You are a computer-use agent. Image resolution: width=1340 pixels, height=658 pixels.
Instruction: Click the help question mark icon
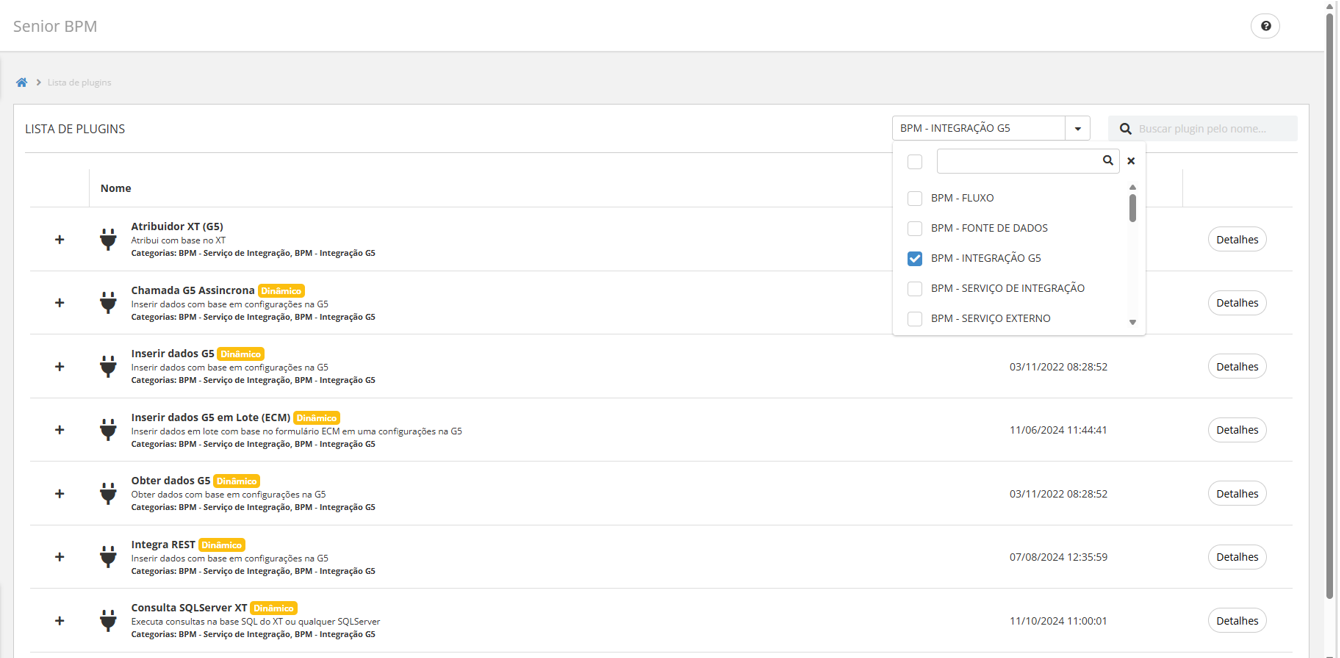(1265, 26)
